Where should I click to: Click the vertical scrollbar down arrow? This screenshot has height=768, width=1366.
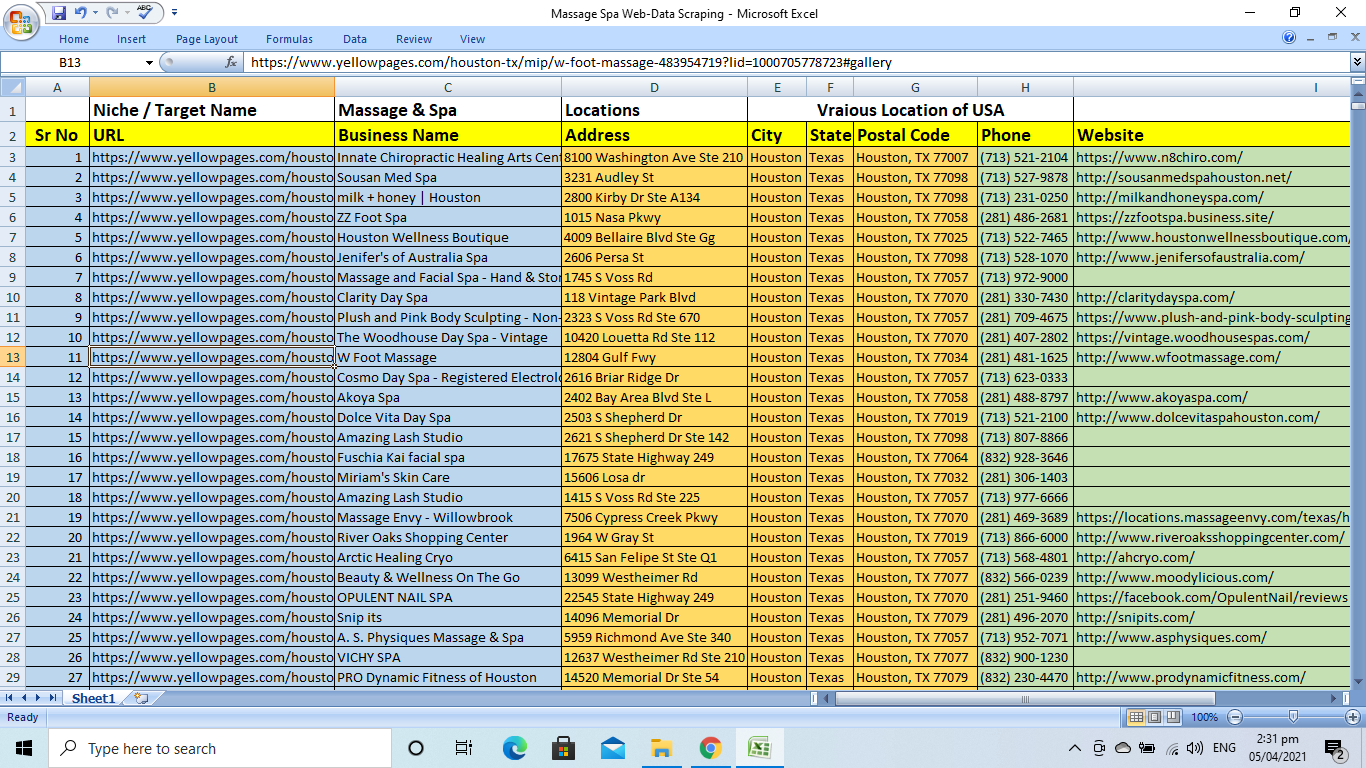(1358, 682)
